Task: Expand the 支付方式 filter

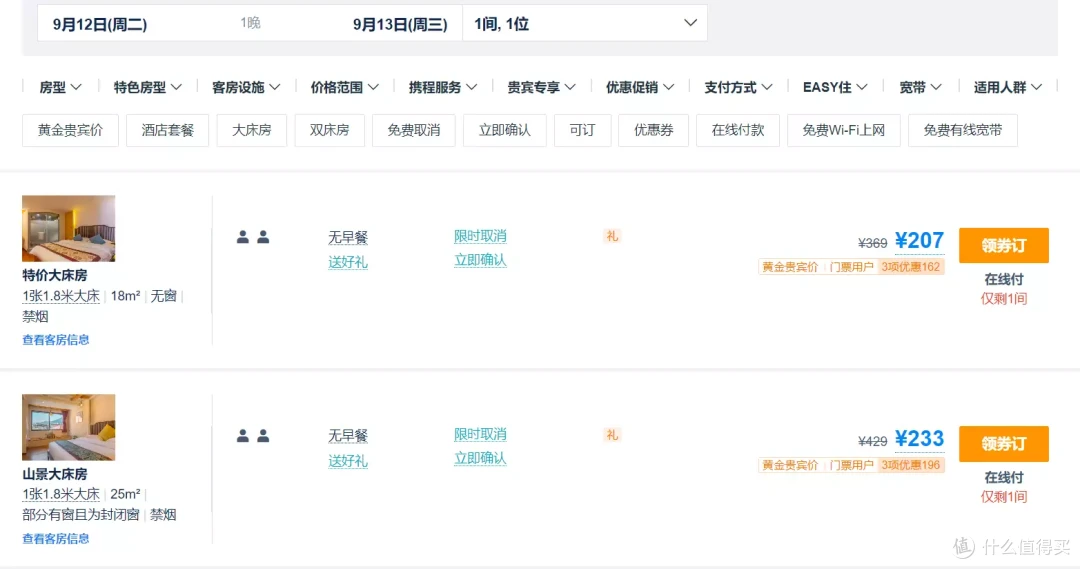Action: [x=738, y=87]
